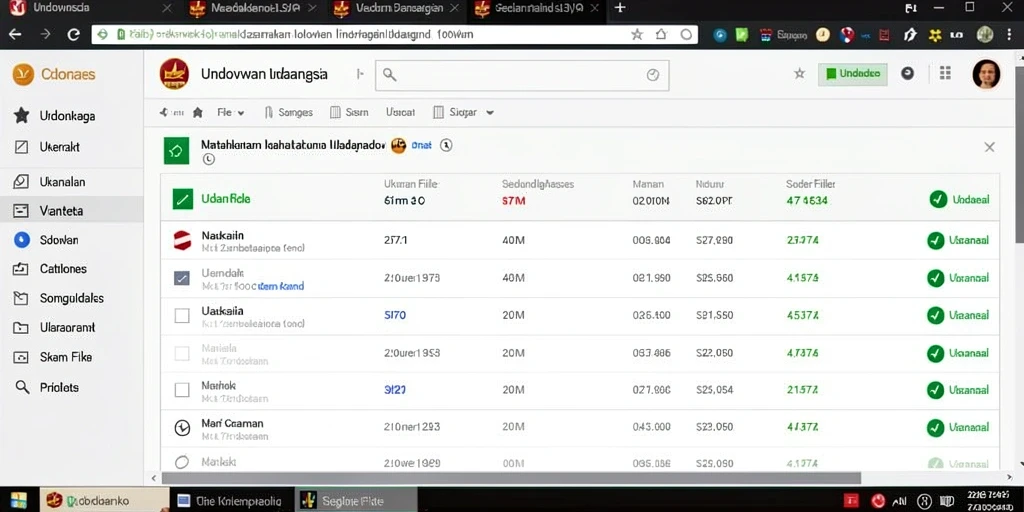This screenshot has width=1024, height=512.
Task: Tick the Mariiala row checkbox
Action: [182, 354]
